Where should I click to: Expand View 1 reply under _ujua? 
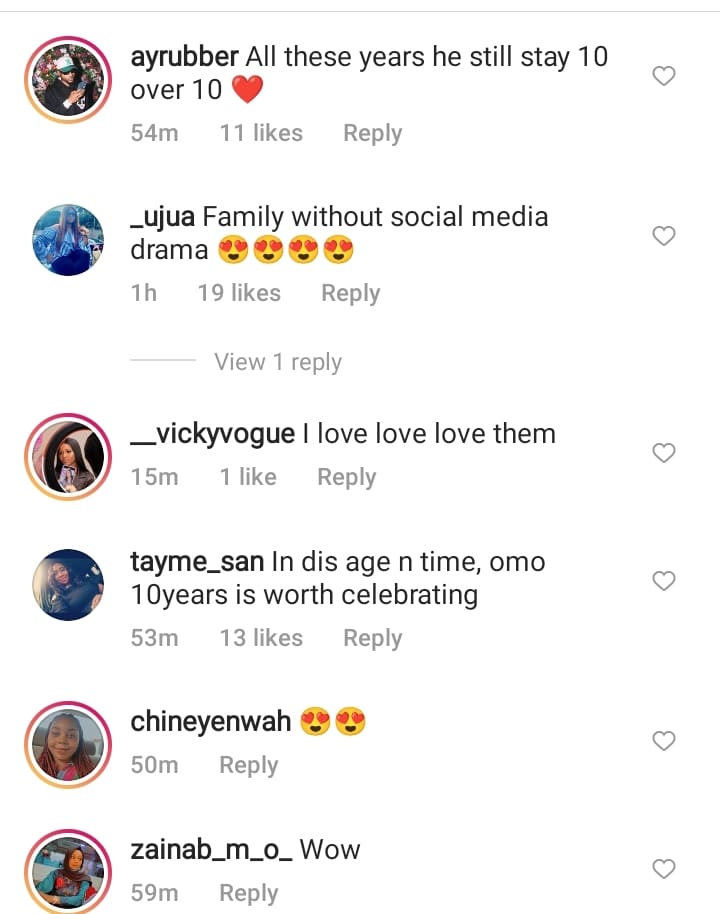pos(277,362)
